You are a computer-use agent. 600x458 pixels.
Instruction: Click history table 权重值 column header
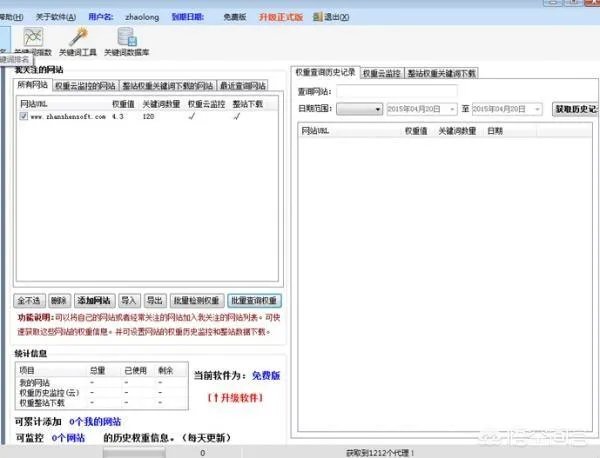(x=416, y=131)
